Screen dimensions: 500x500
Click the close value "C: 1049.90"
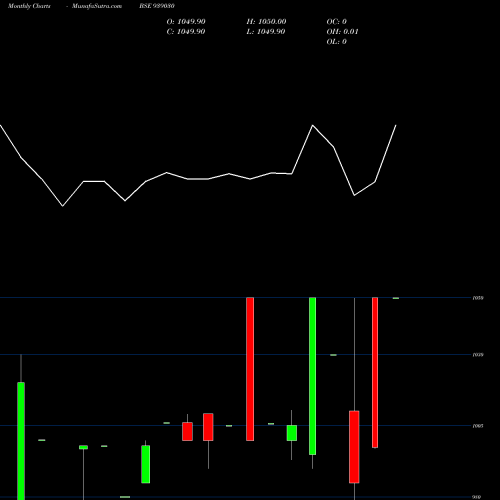click(186, 32)
